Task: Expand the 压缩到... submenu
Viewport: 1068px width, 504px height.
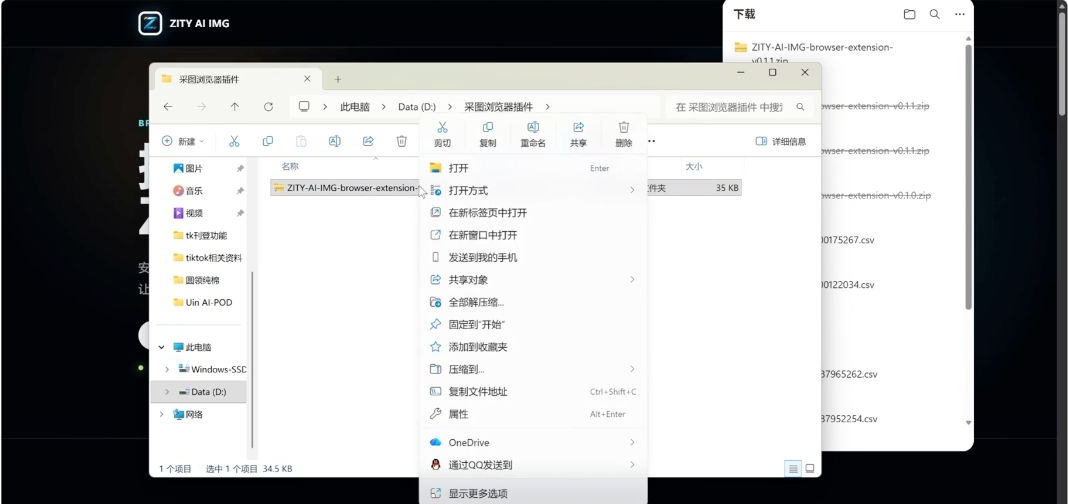Action: [632, 369]
